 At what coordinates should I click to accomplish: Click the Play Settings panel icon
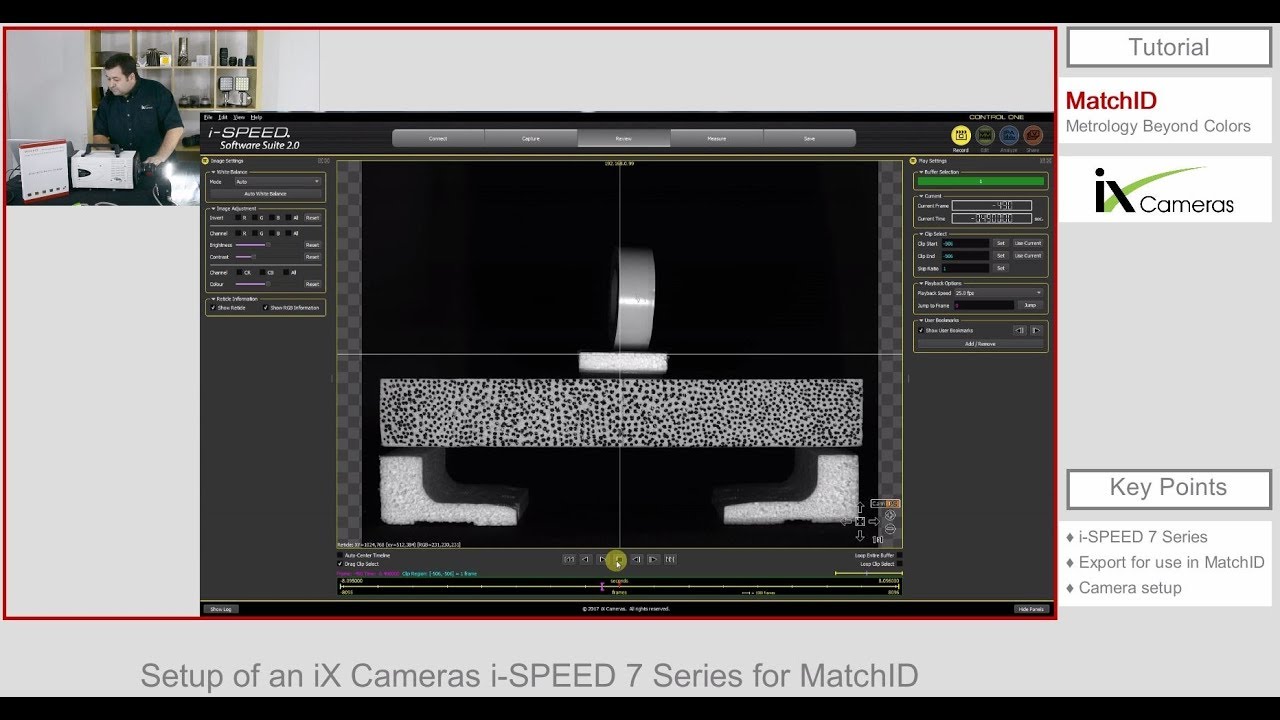click(x=913, y=161)
